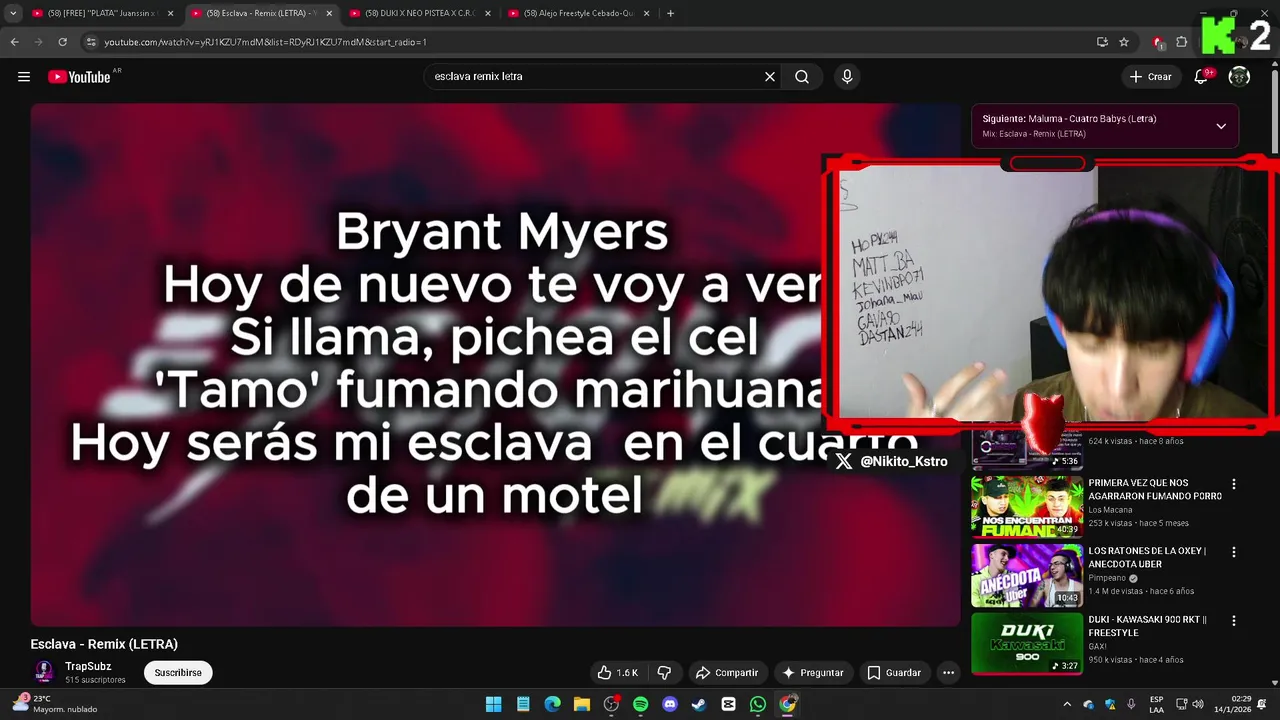The image size is (1280, 720).
Task: Clear the search box with X
Action: pyautogui.click(x=770, y=77)
